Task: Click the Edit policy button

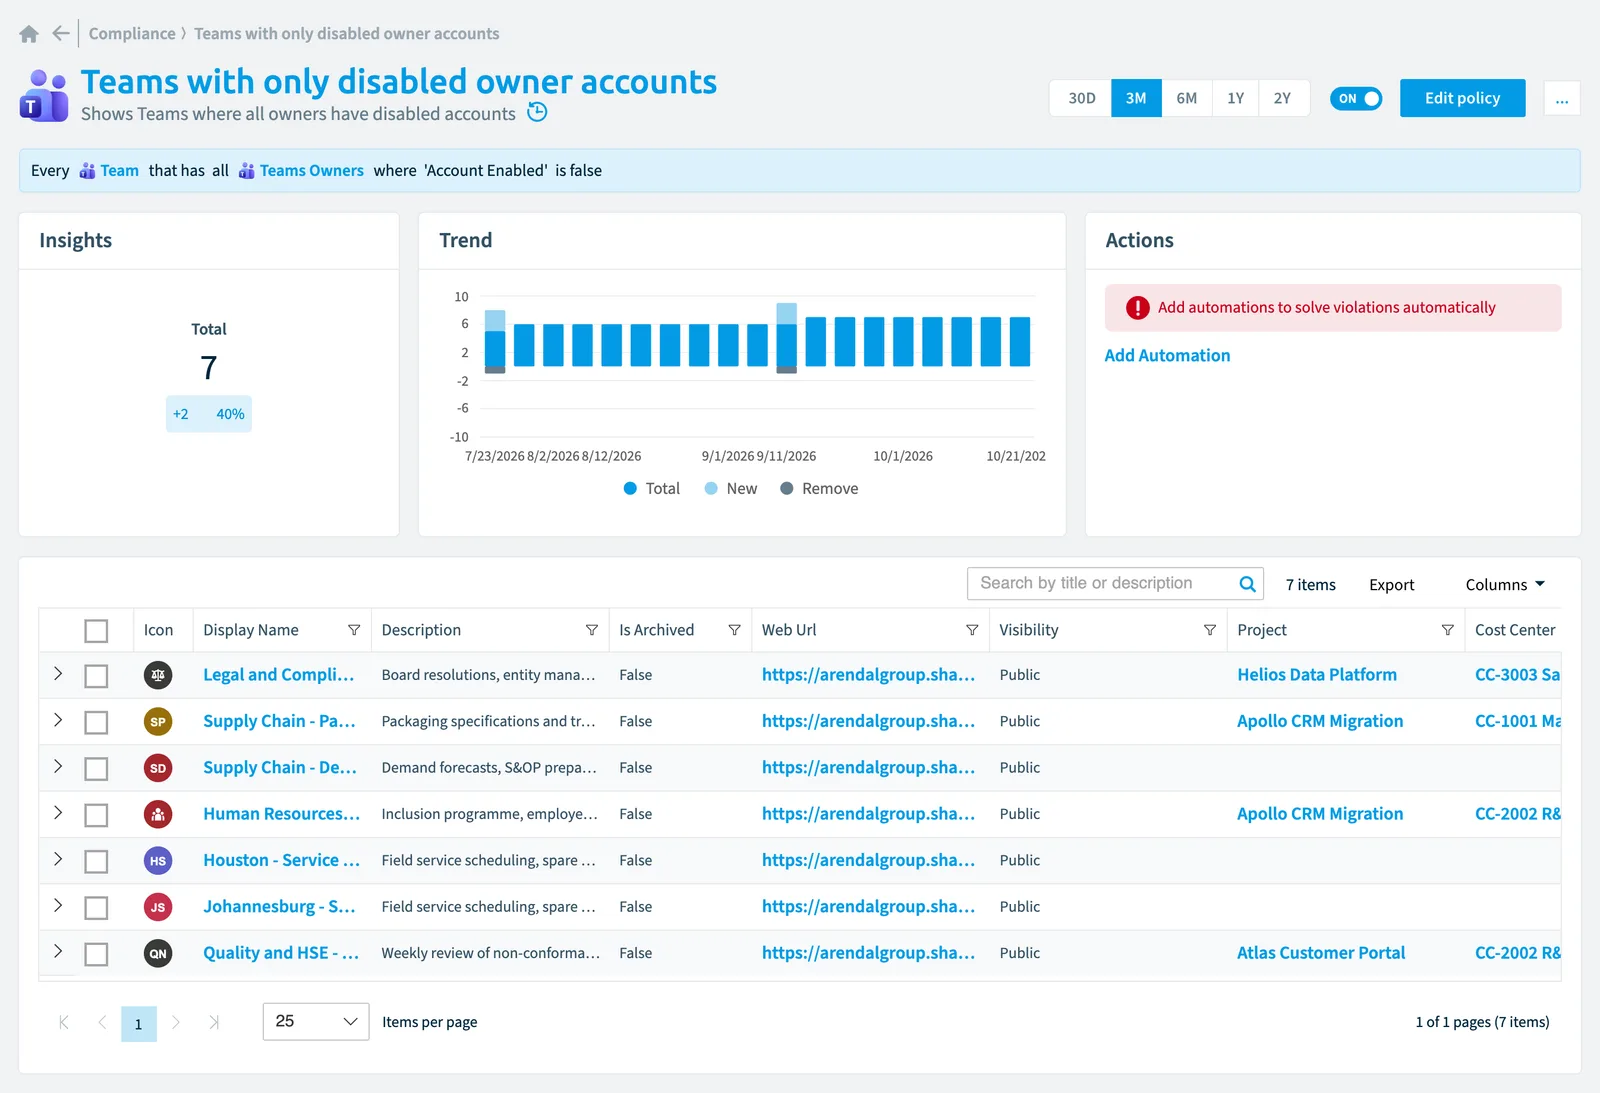Action: pyautogui.click(x=1462, y=98)
